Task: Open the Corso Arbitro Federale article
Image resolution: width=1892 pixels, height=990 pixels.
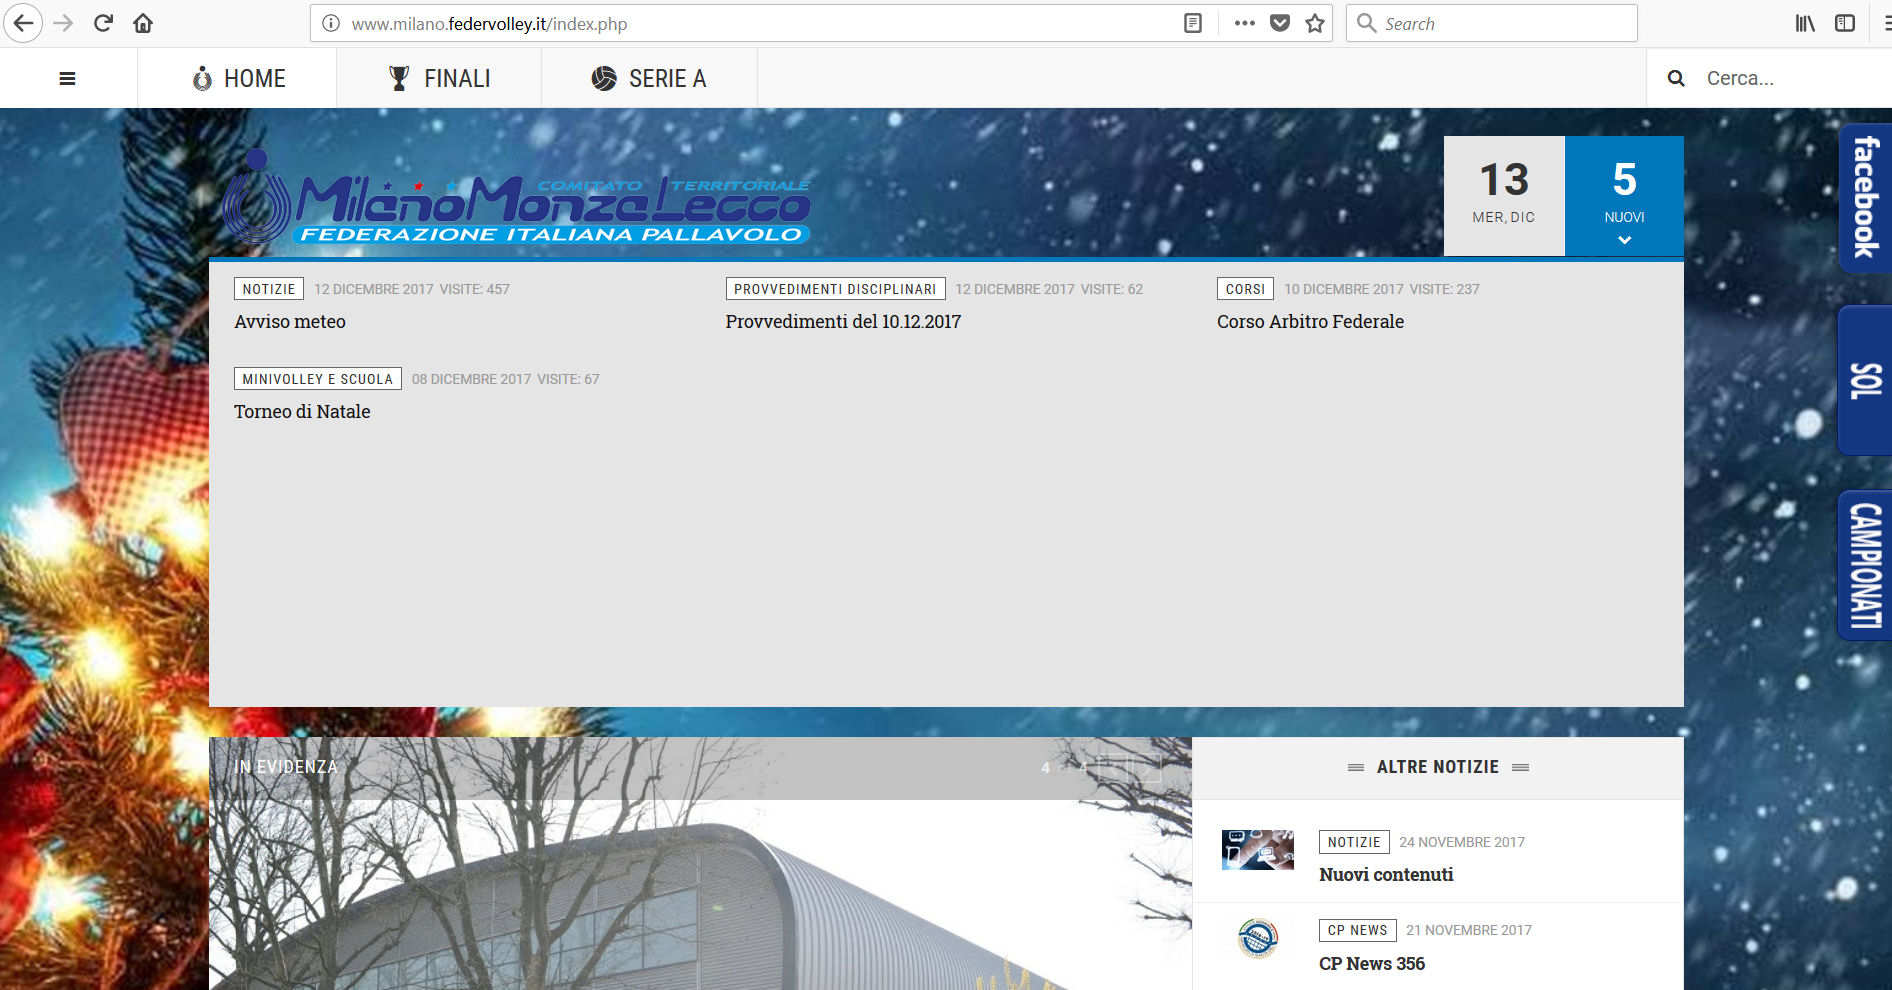Action: pos(1310,322)
